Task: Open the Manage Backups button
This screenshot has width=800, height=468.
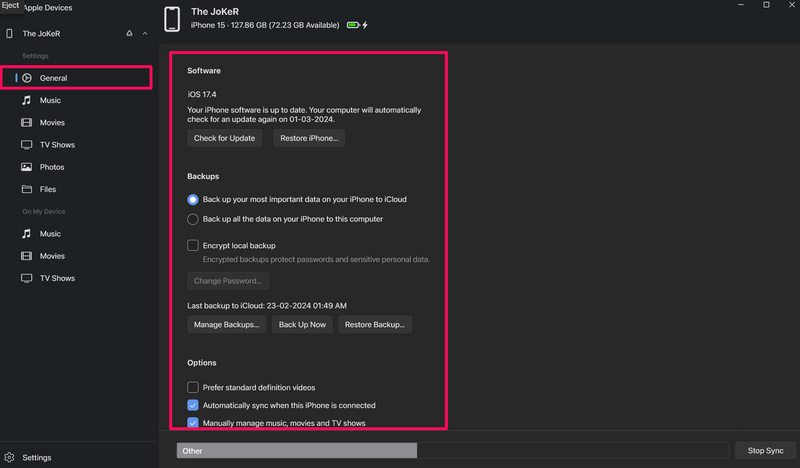Action: point(226,325)
